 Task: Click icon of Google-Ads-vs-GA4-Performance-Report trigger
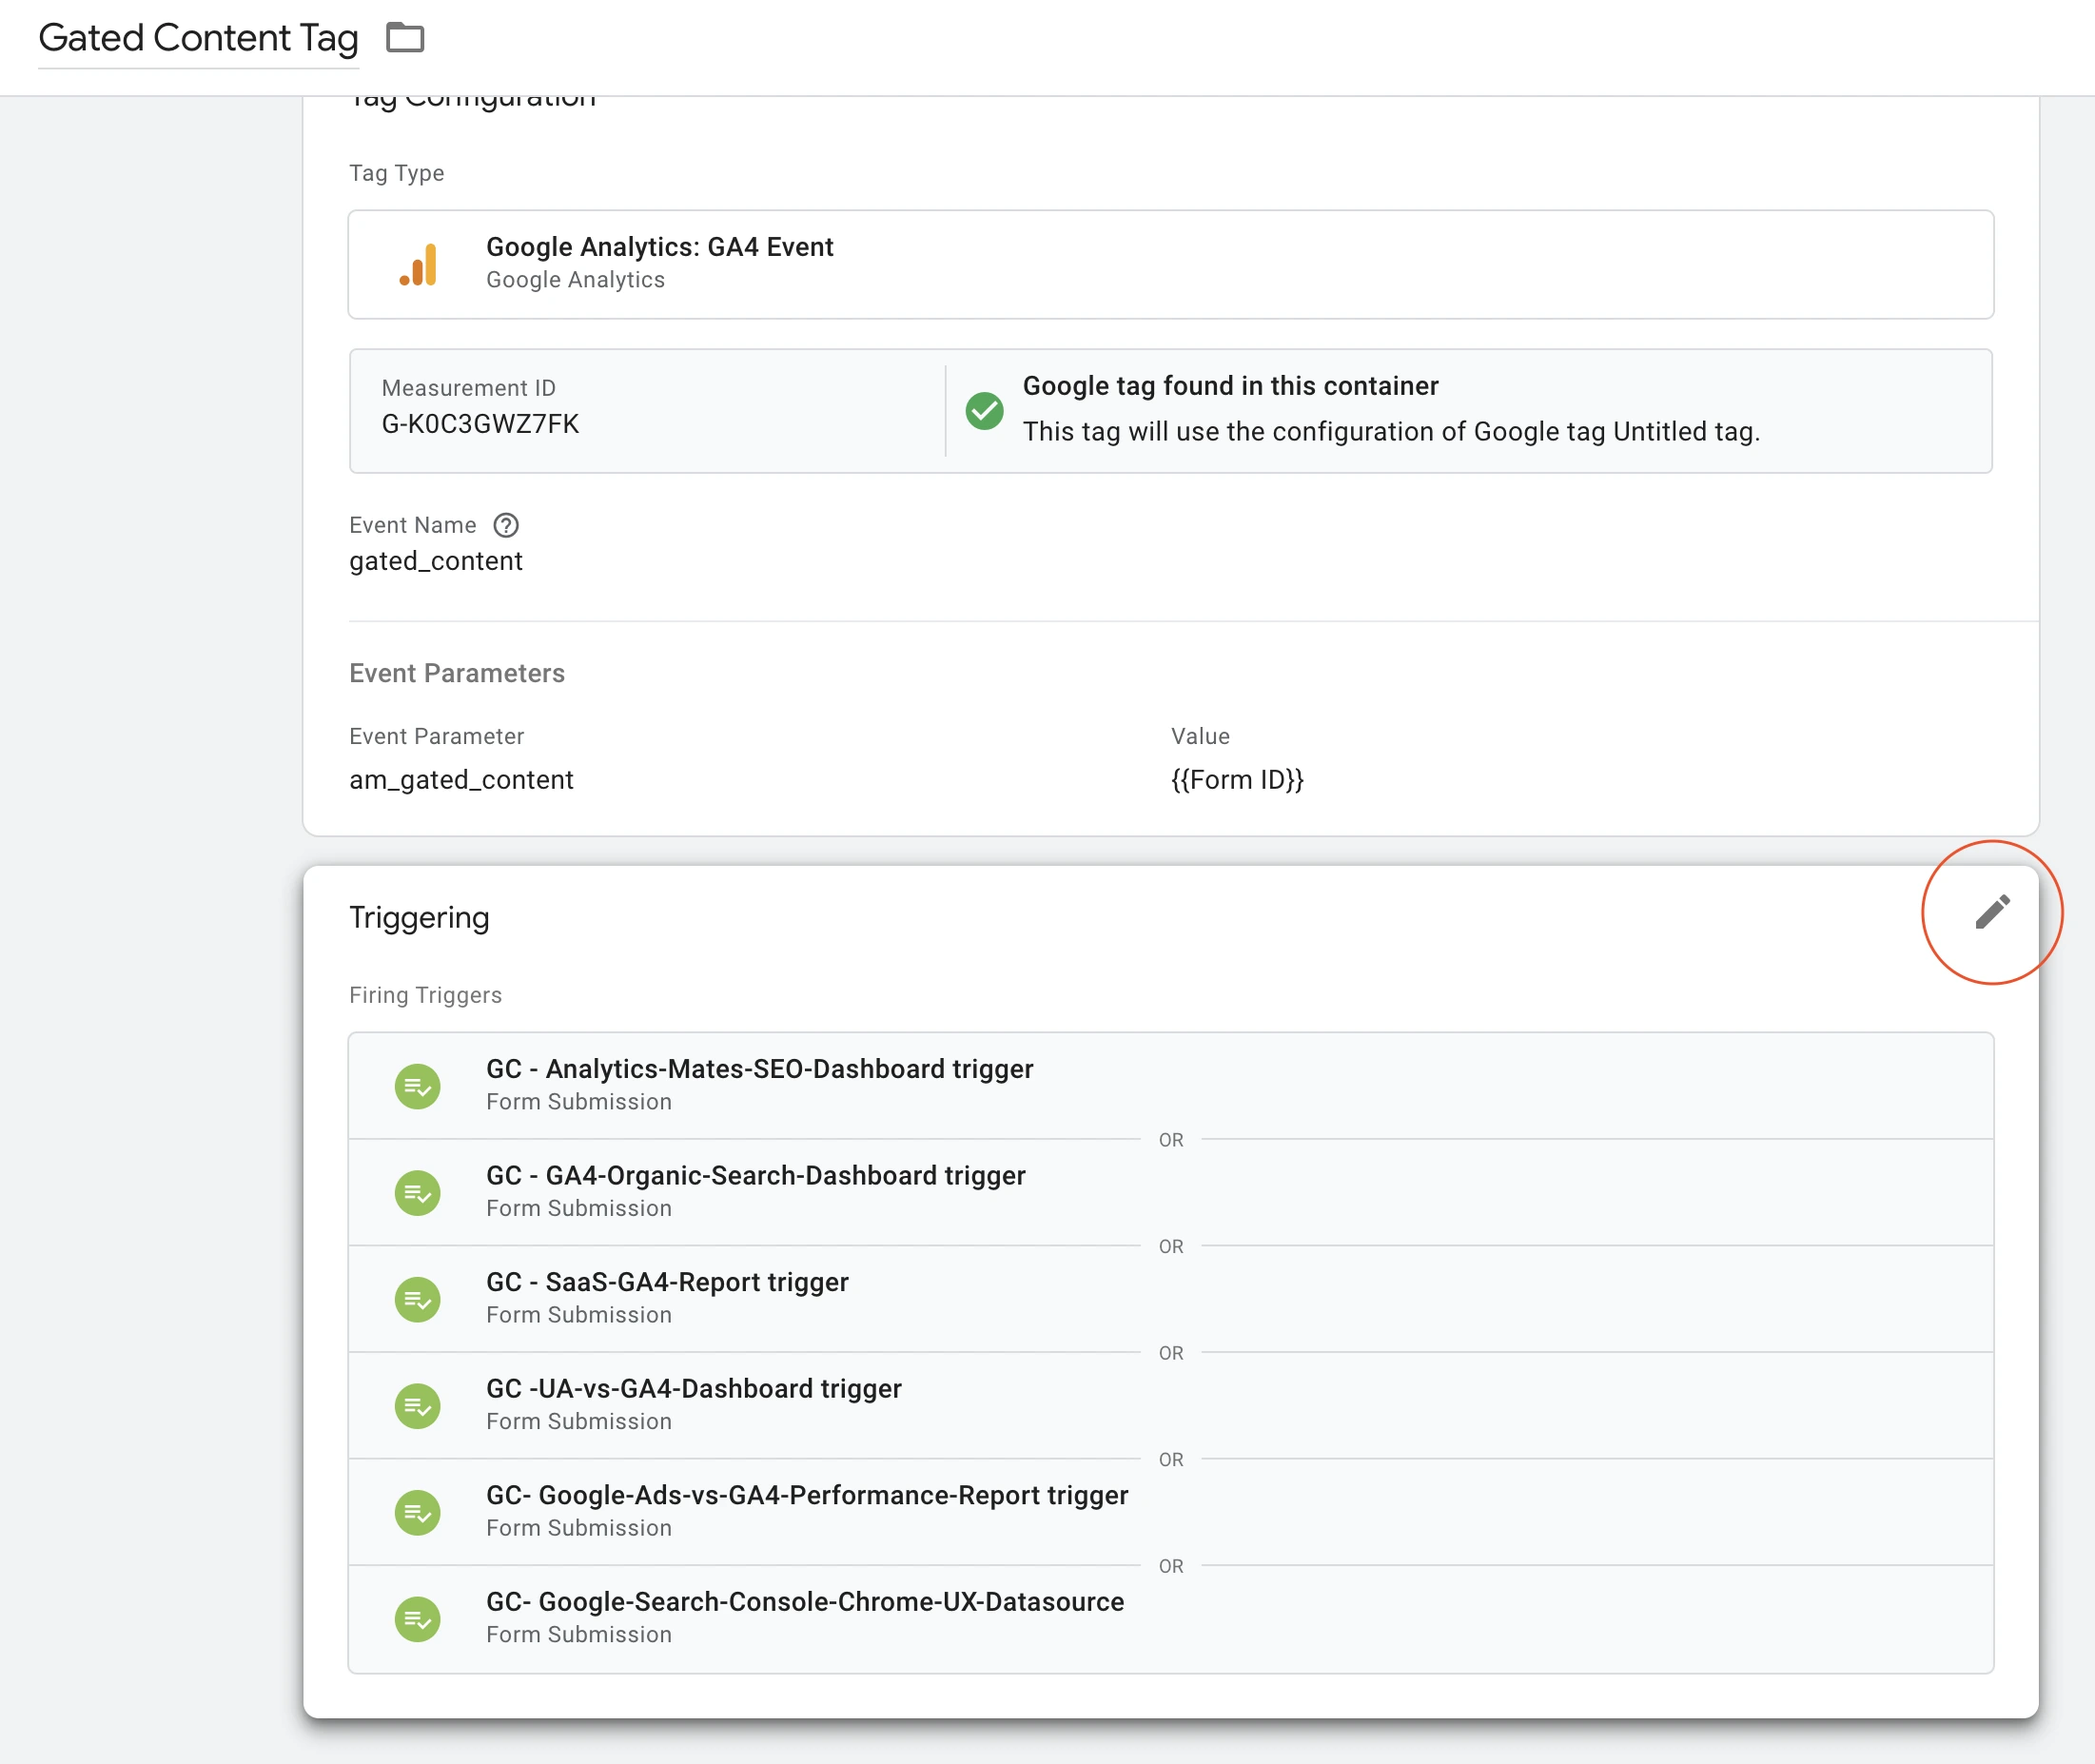418,1512
